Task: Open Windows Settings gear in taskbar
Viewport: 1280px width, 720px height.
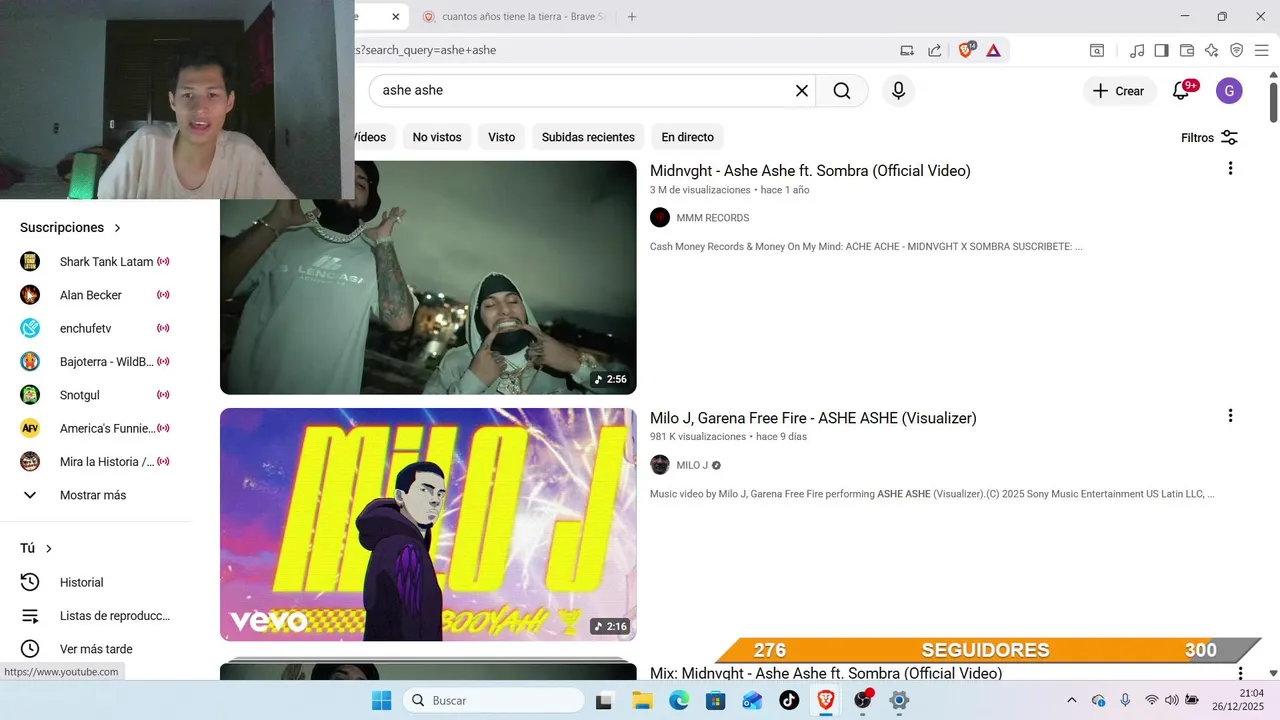Action: tap(899, 700)
